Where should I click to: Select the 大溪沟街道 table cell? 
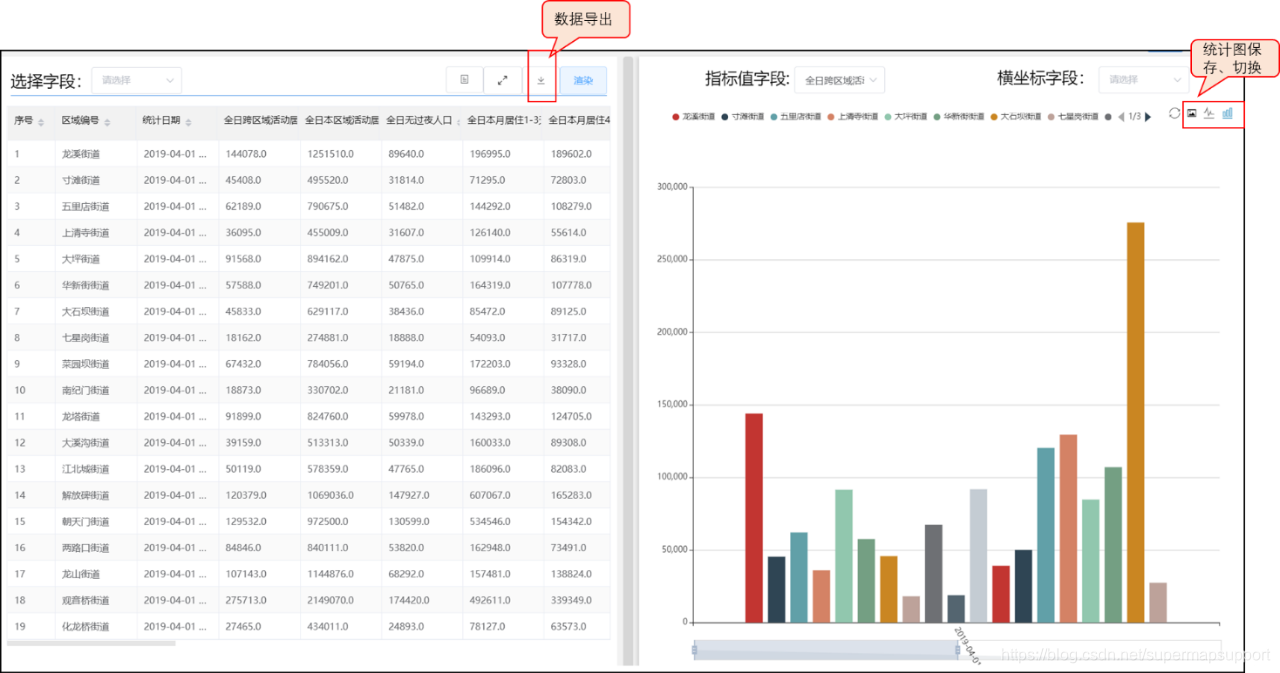[97, 443]
